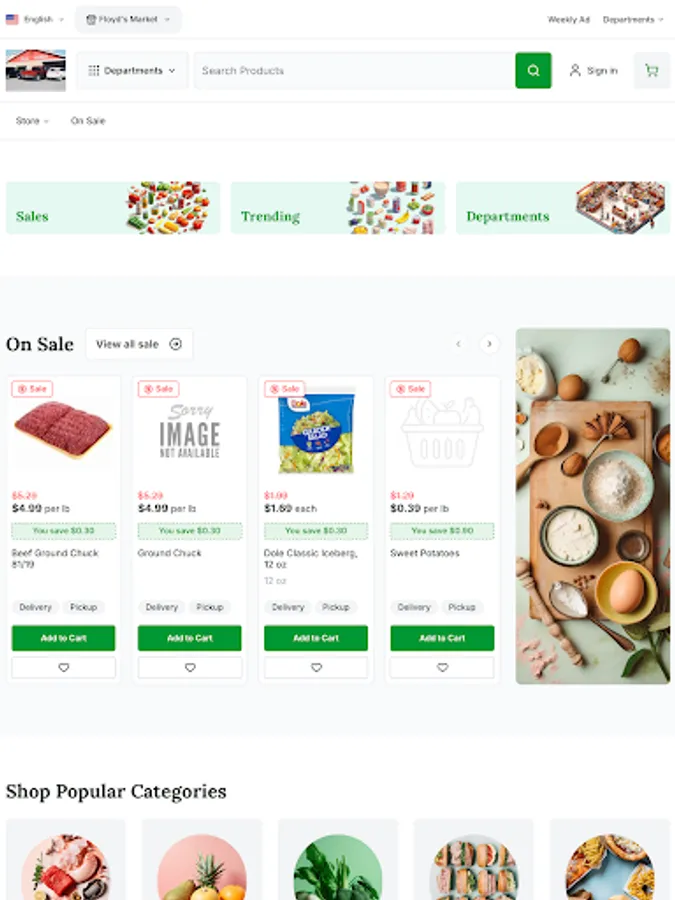675x900 pixels.
Task: Open the Floyd's Market store selector
Action: pyautogui.click(x=128, y=20)
